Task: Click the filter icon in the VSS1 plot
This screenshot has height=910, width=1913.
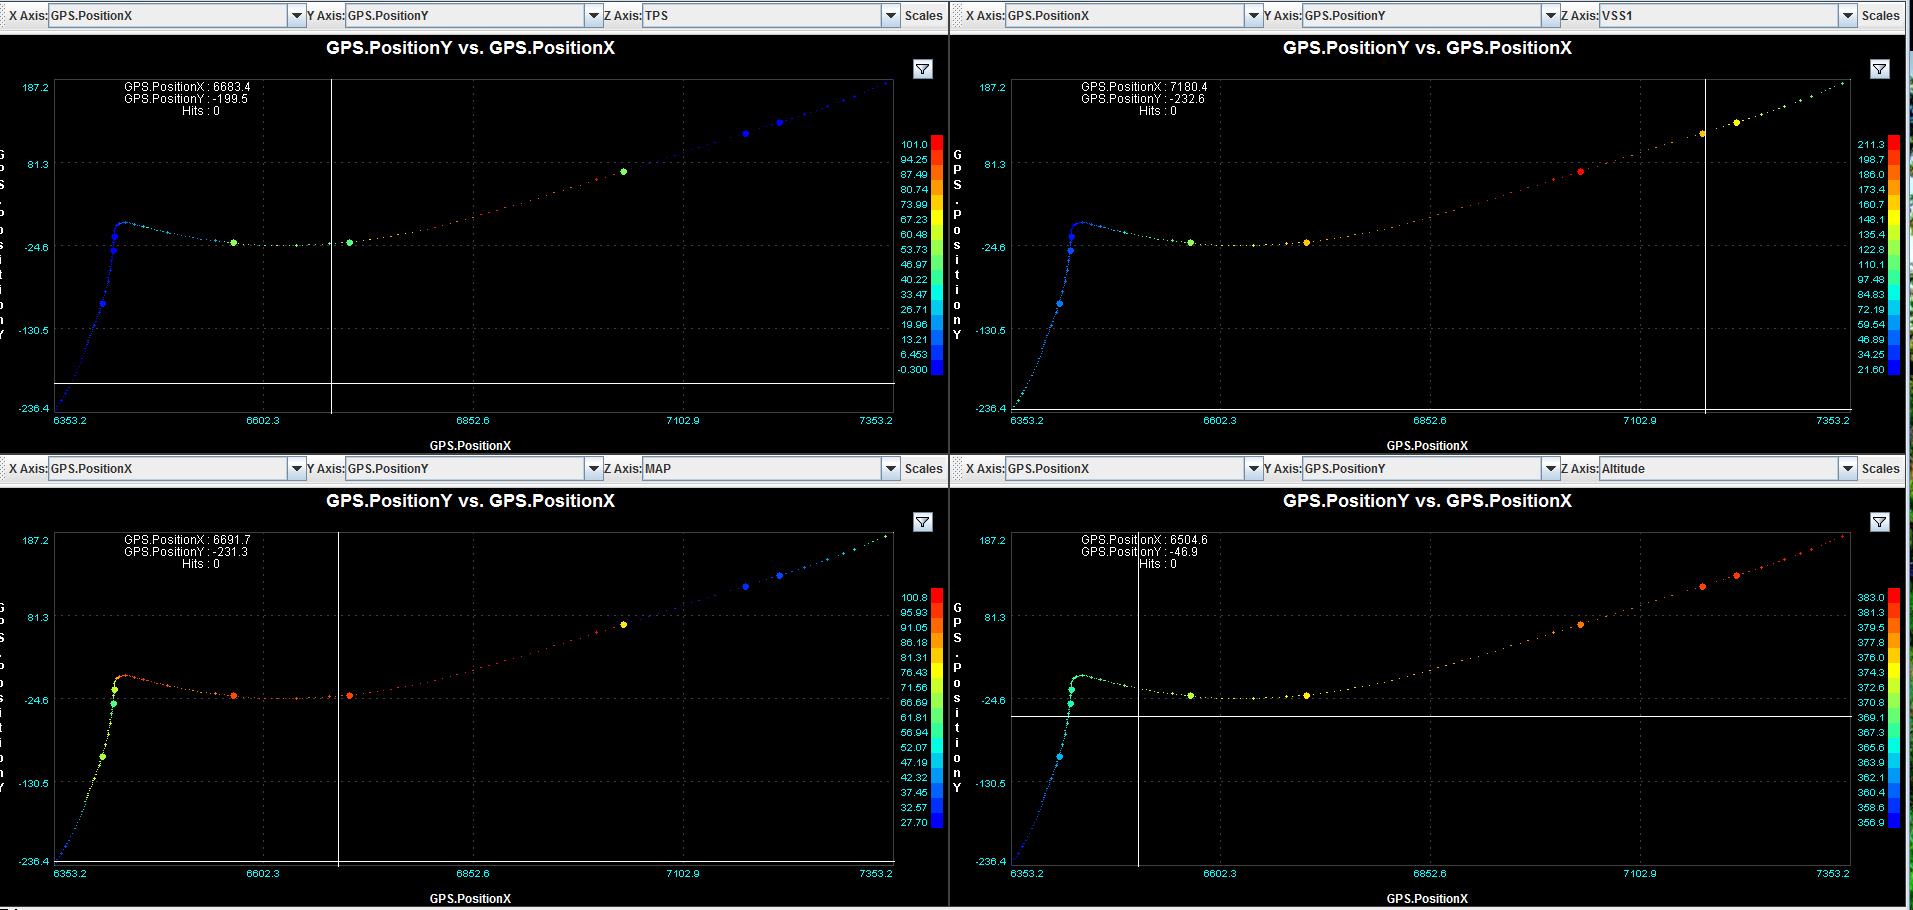Action: point(1879,69)
